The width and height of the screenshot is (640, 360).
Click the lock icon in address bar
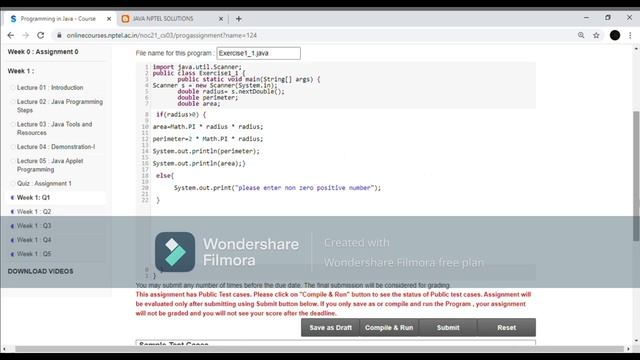click(59, 36)
